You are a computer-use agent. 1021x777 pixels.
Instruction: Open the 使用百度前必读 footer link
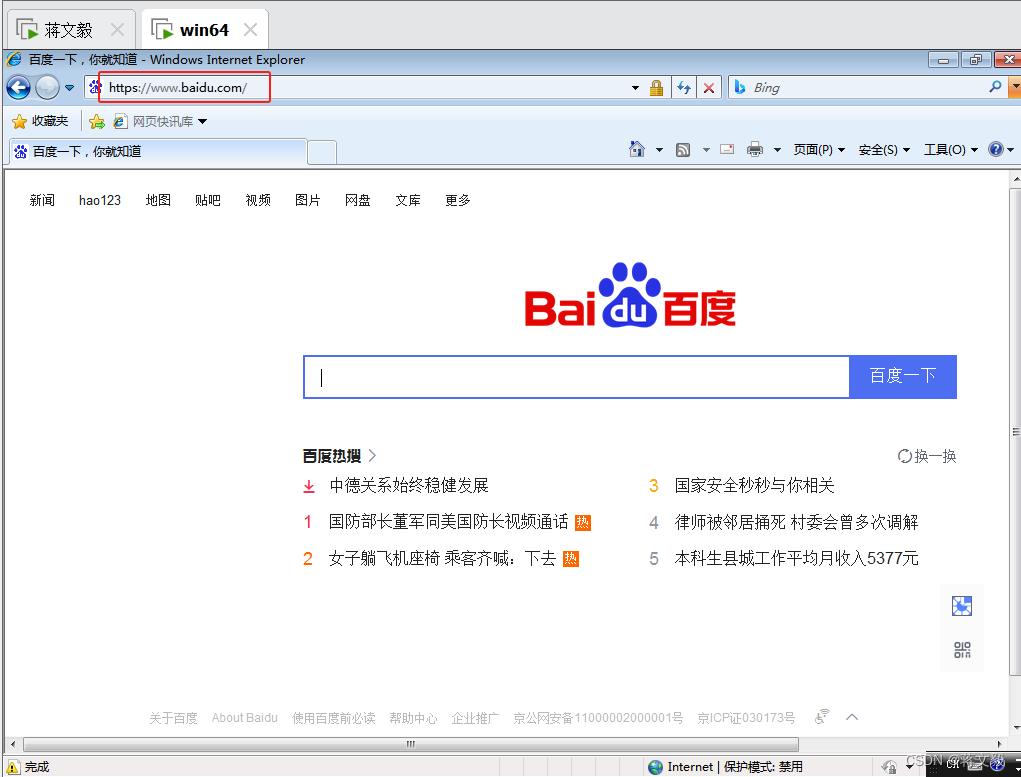coord(333,718)
